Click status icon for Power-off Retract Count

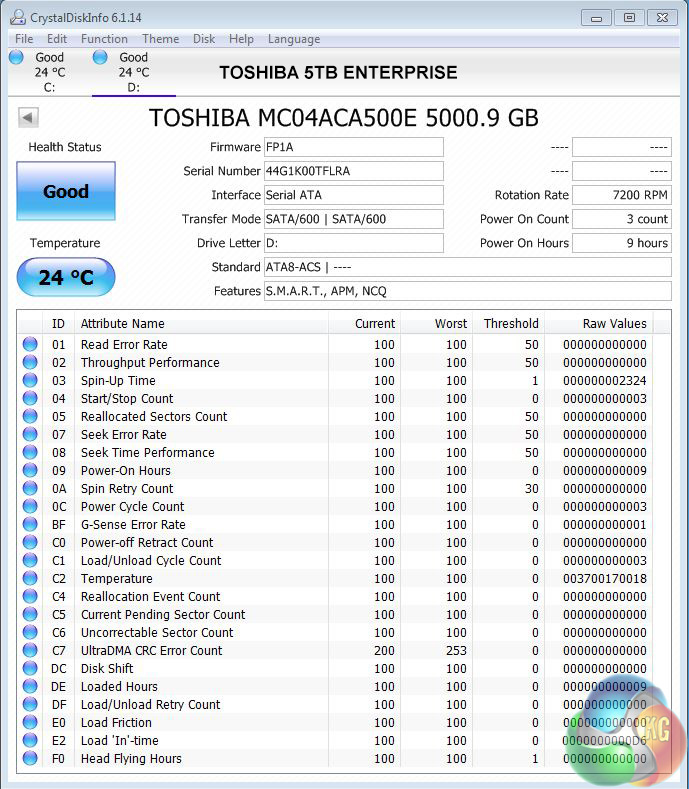pos(30,542)
